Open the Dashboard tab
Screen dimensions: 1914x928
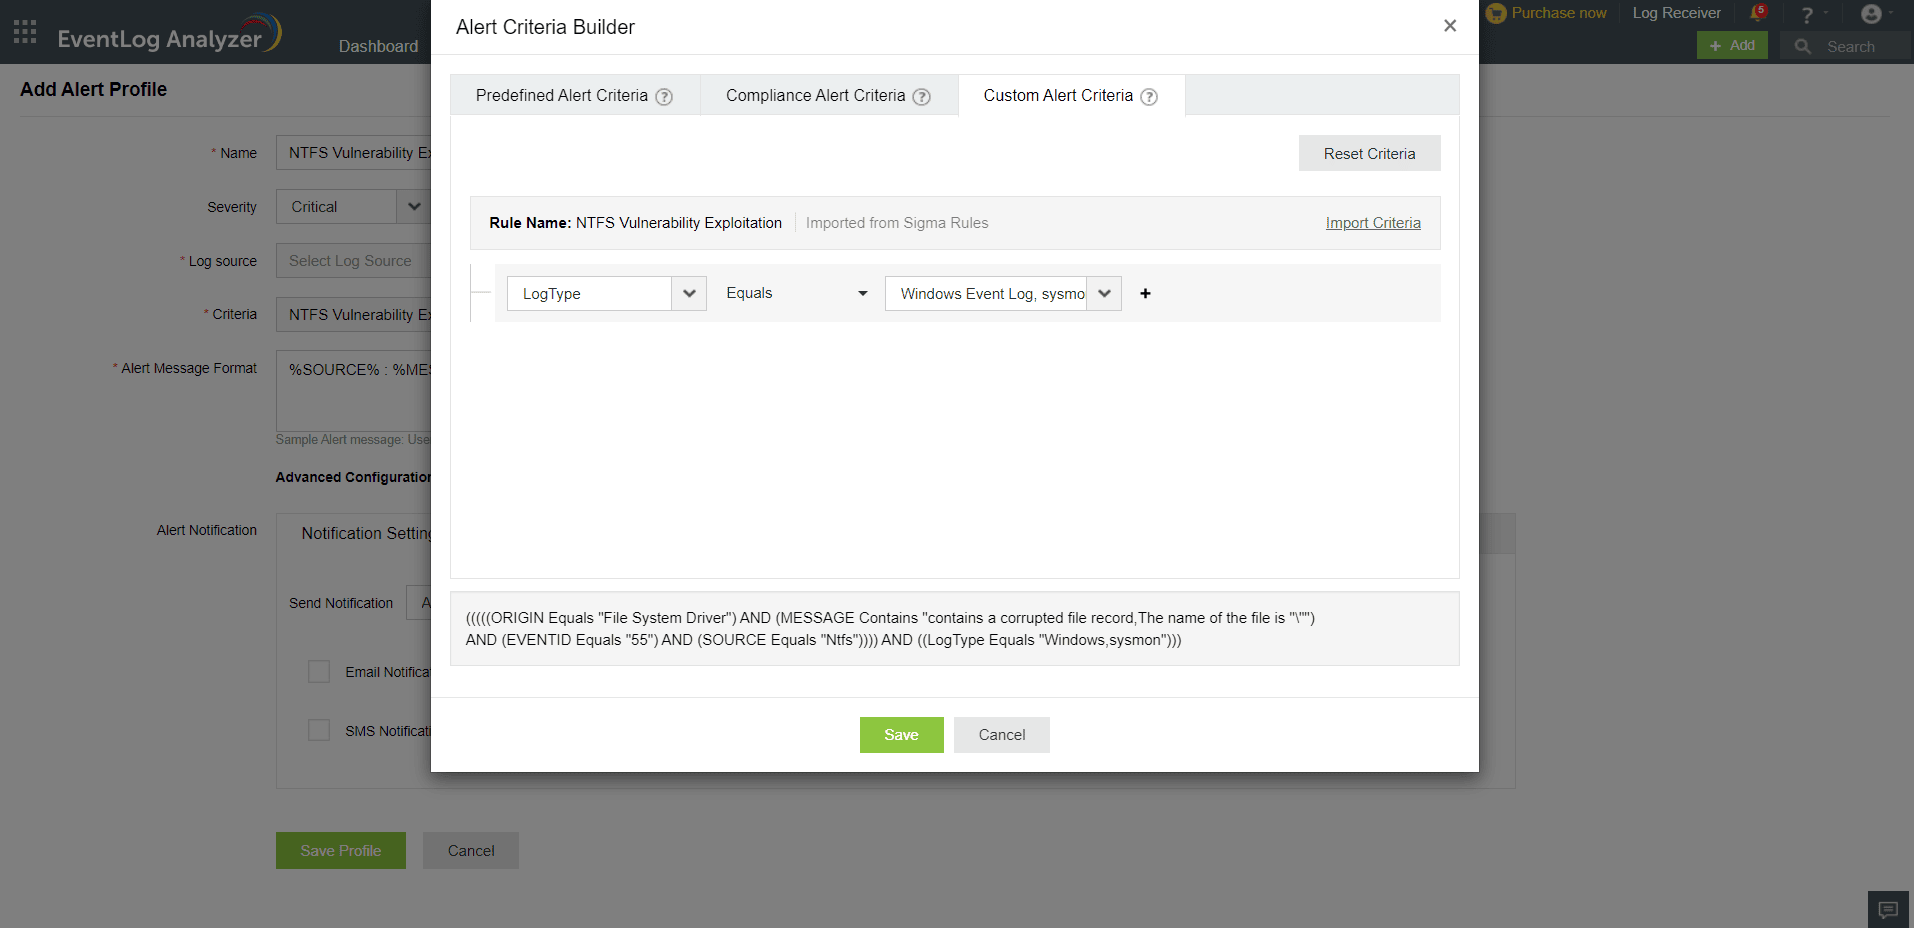(x=378, y=46)
